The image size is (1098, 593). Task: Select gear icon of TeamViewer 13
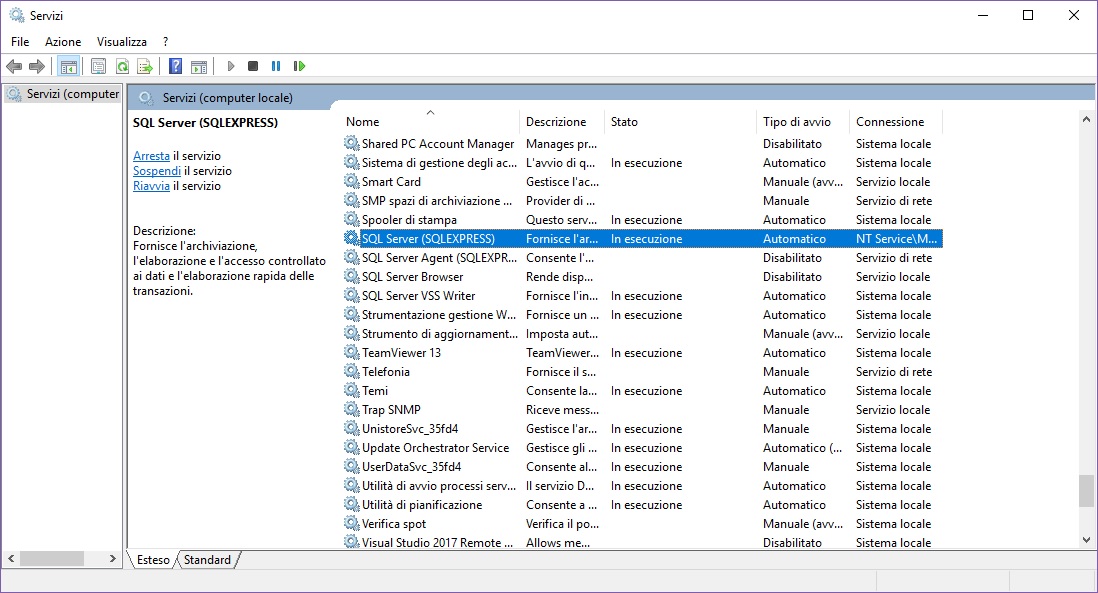tap(352, 352)
